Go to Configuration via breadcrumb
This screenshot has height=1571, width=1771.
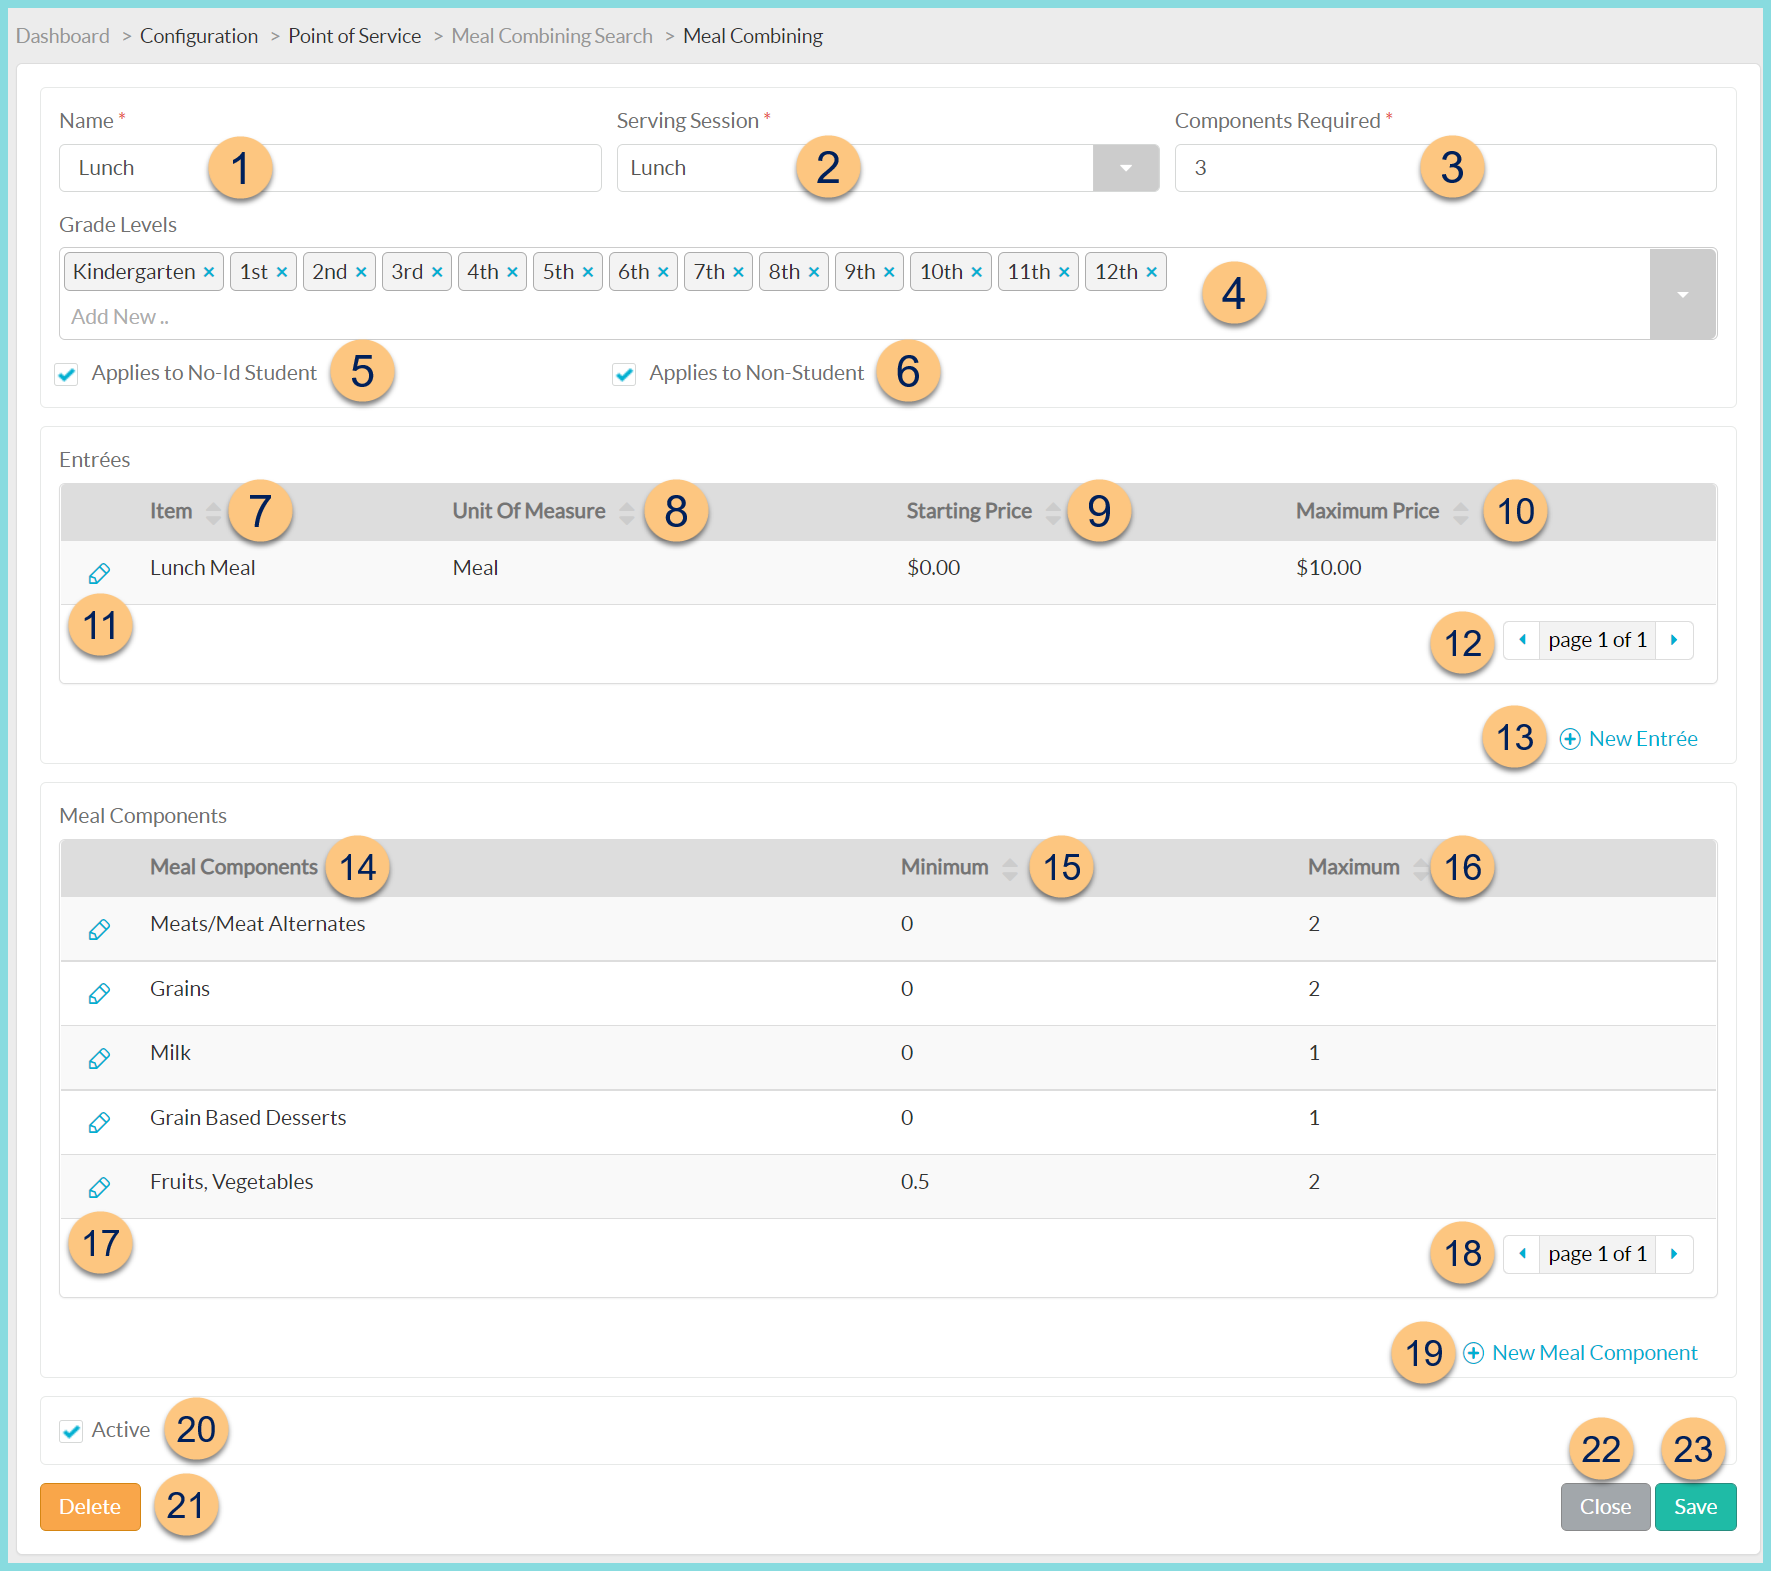(198, 35)
